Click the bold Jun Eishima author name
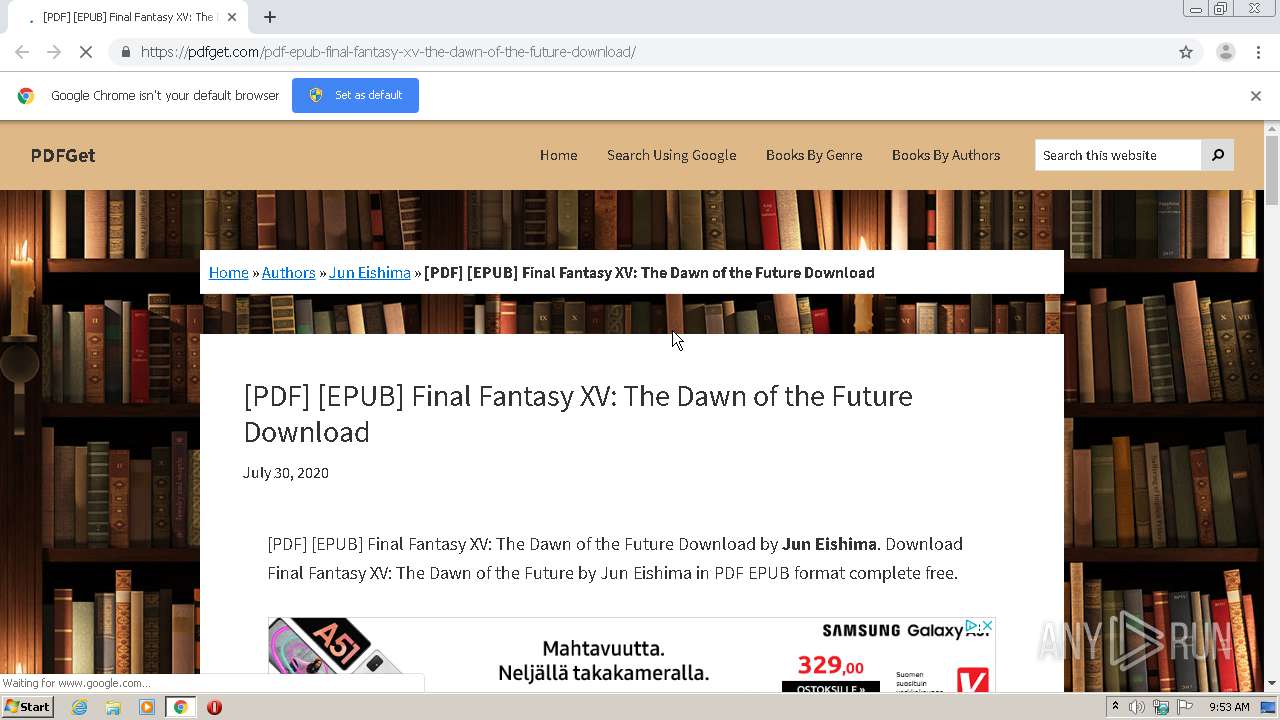 tap(829, 544)
